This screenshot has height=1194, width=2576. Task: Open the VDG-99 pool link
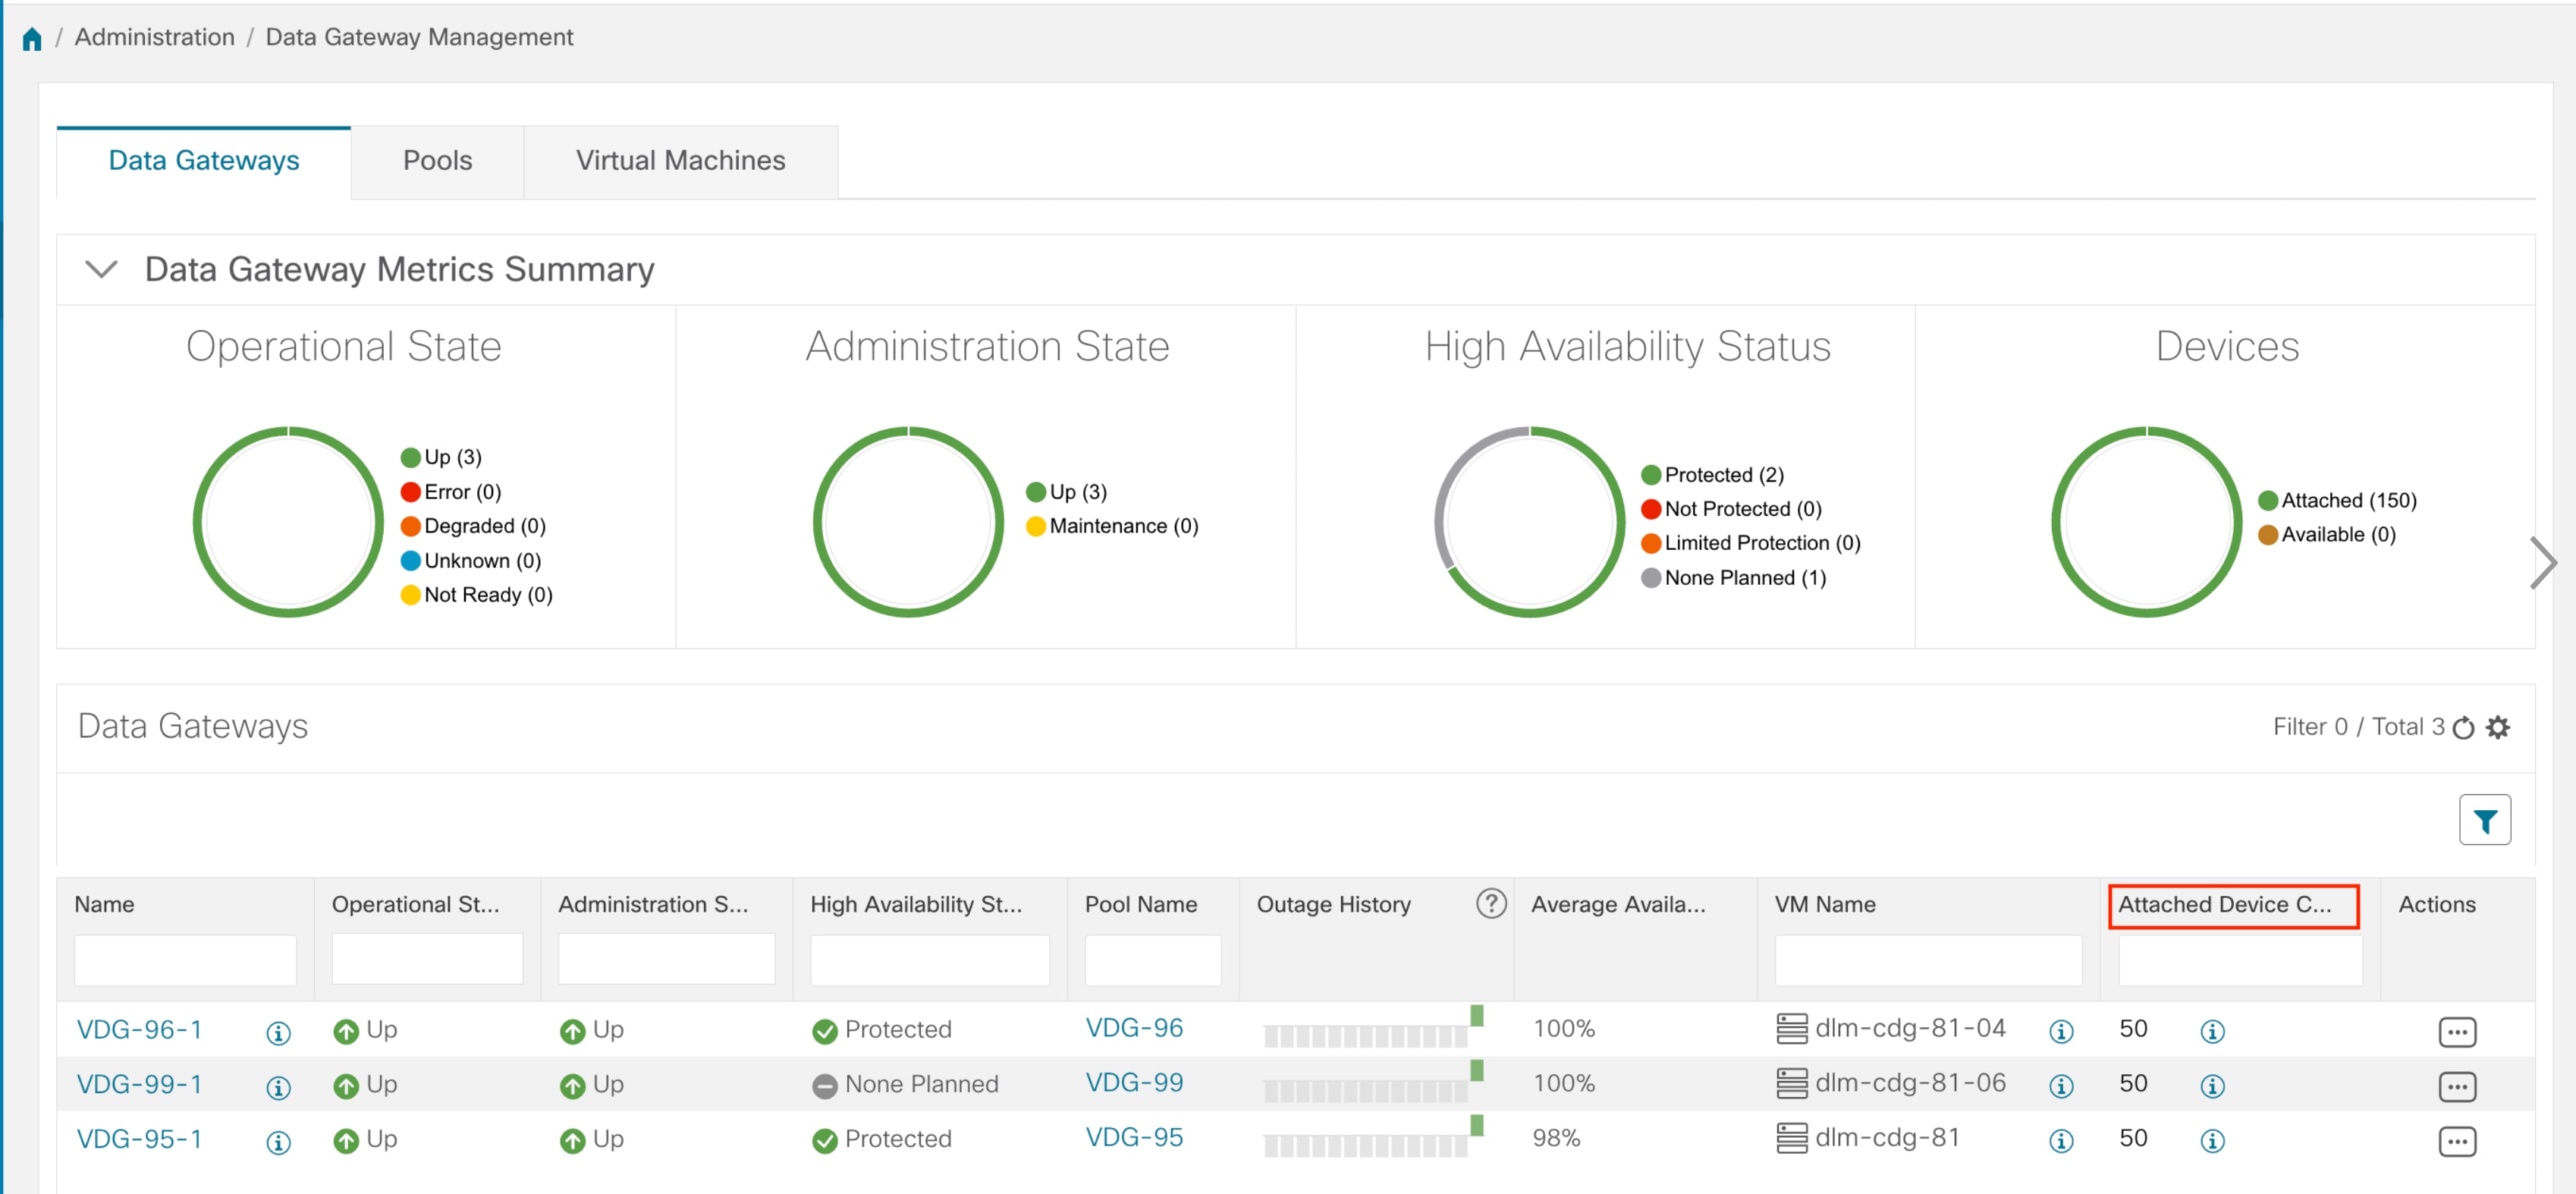tap(1133, 1083)
